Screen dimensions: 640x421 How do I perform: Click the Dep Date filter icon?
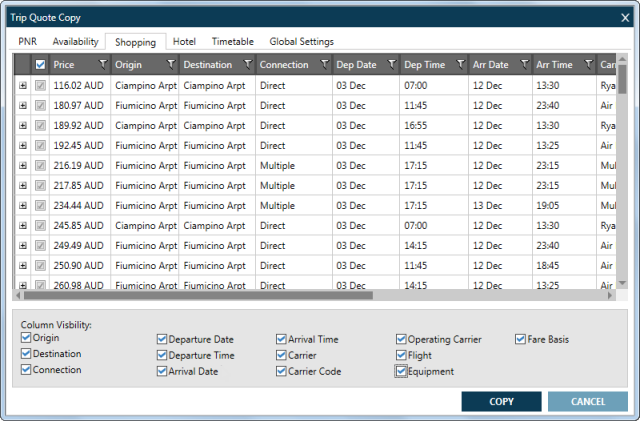pyautogui.click(x=392, y=64)
